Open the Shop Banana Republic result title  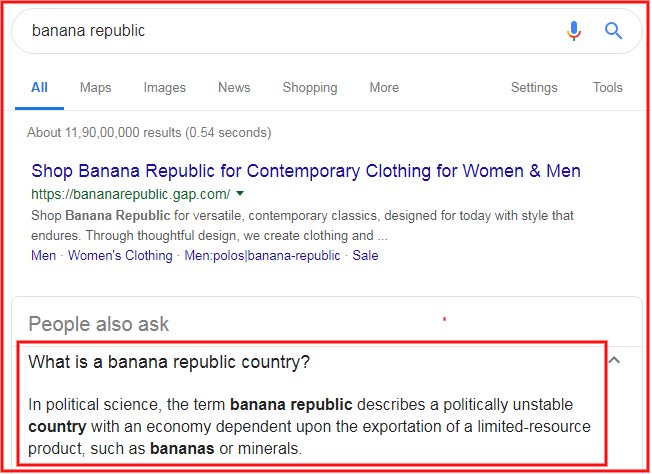[306, 171]
